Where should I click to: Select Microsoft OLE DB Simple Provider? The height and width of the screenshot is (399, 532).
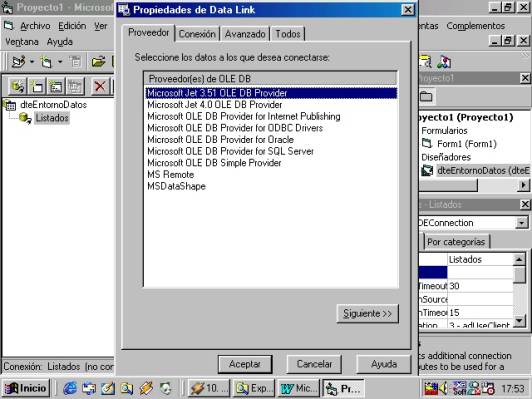pos(214,163)
